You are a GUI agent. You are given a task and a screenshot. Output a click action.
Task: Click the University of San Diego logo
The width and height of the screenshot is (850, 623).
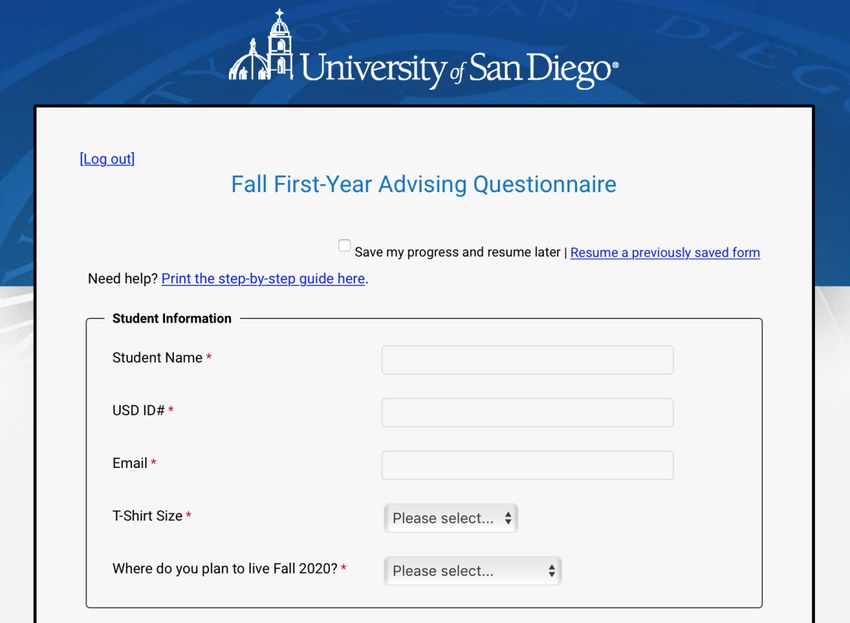(423, 49)
